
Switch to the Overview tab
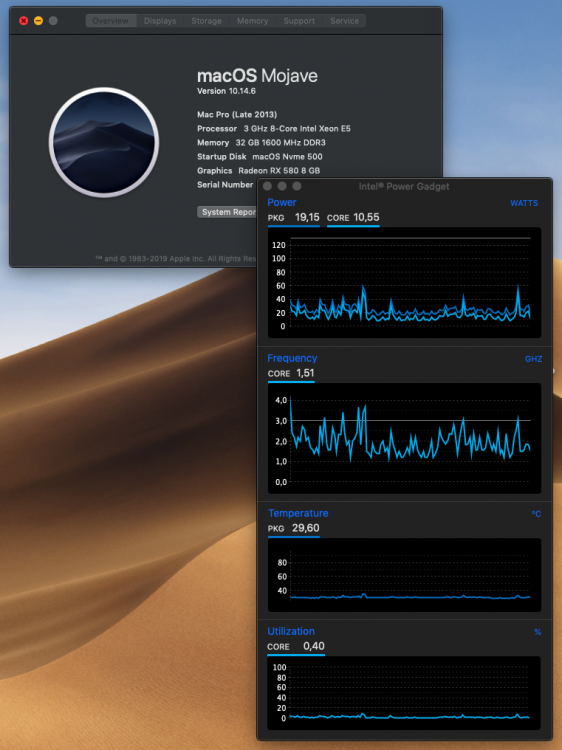pos(110,21)
